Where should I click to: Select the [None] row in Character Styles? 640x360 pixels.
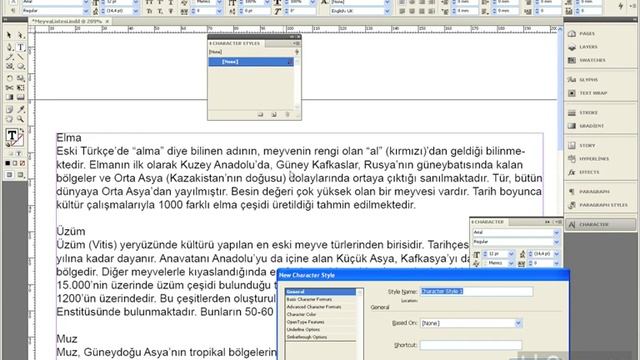pos(251,62)
